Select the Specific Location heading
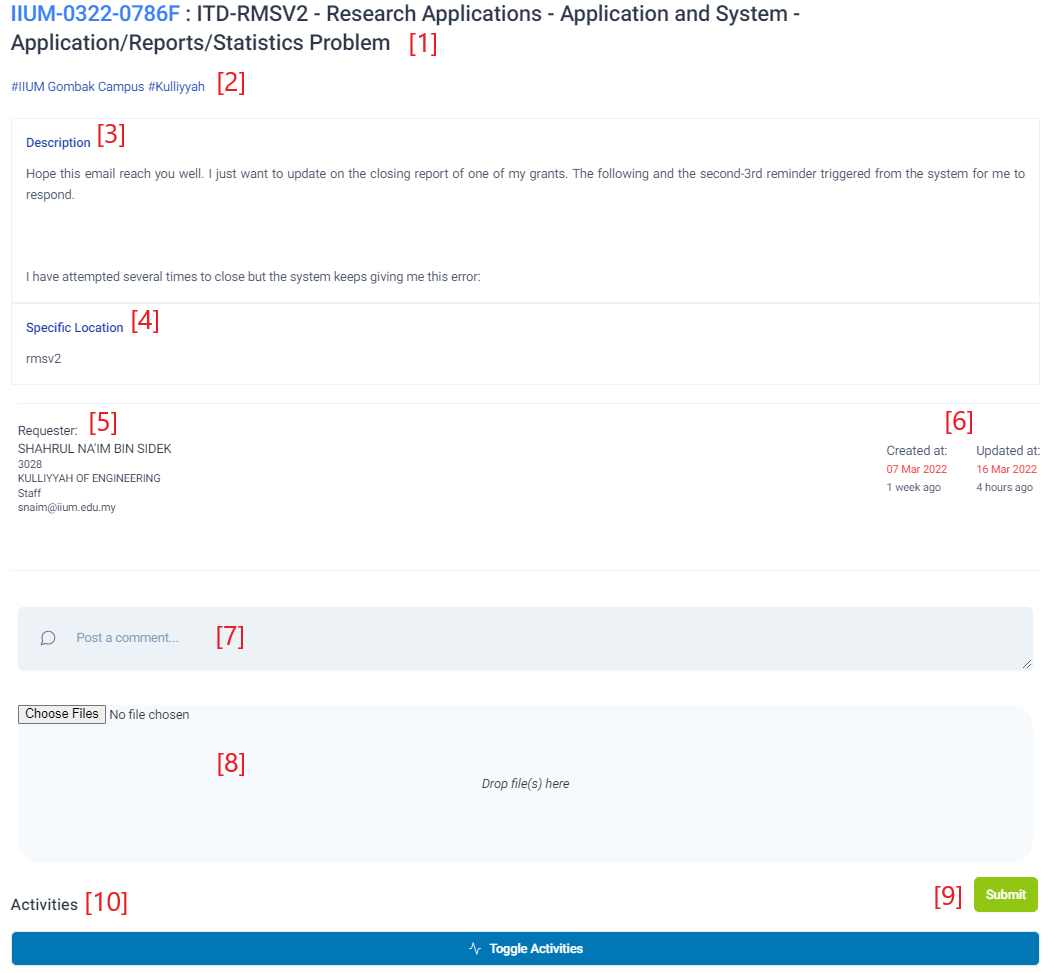1058x973 pixels. click(x=75, y=328)
